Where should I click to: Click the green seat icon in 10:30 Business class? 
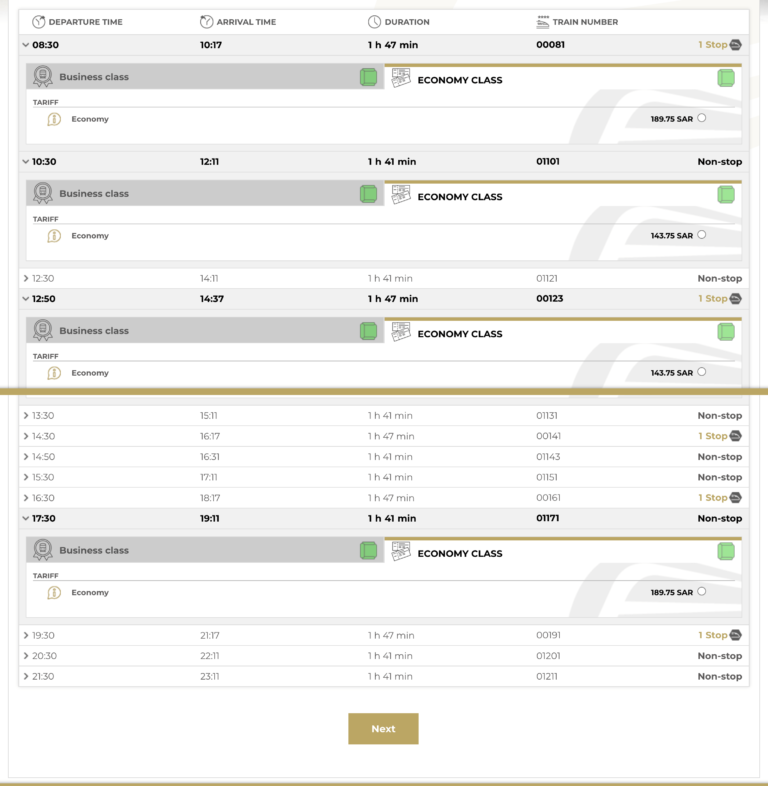point(368,194)
